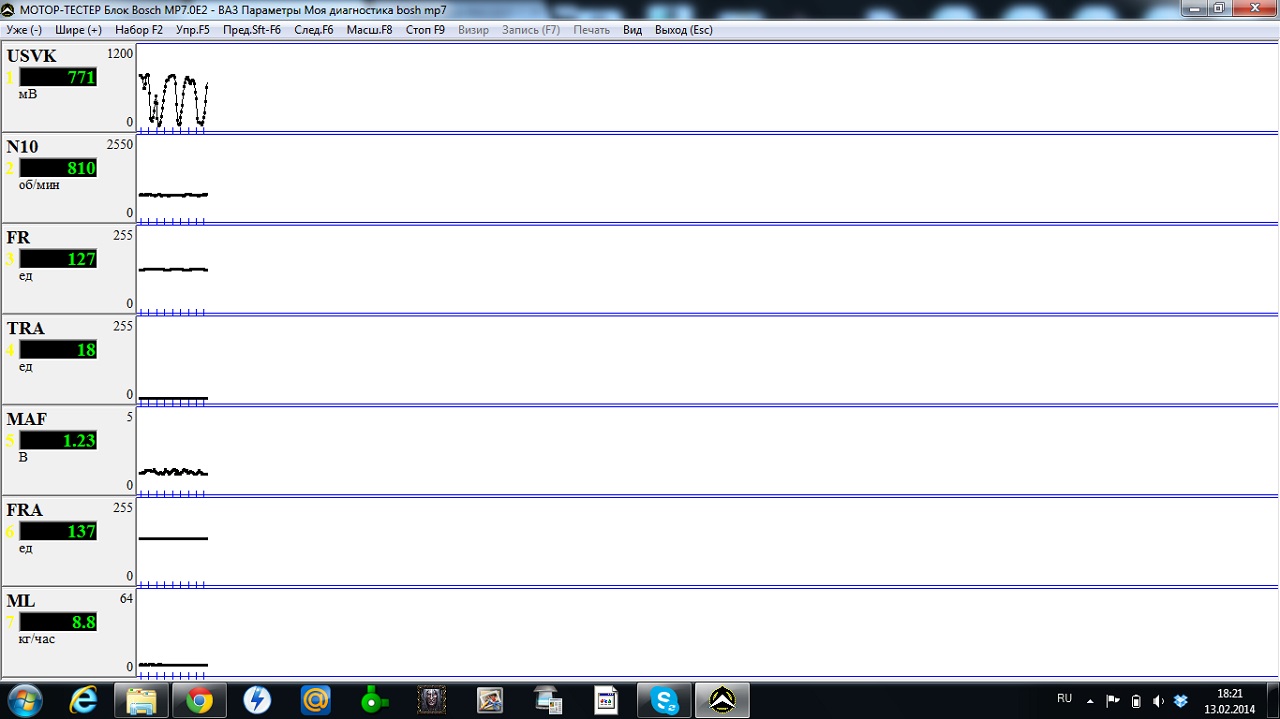The height and width of the screenshot is (719, 1280).
Task: Open Windows Explorer folder from the taskbar
Action: tap(141, 700)
